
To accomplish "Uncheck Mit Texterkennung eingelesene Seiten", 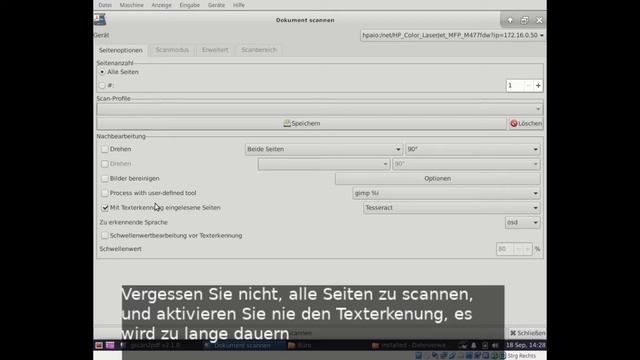I will pos(105,207).
